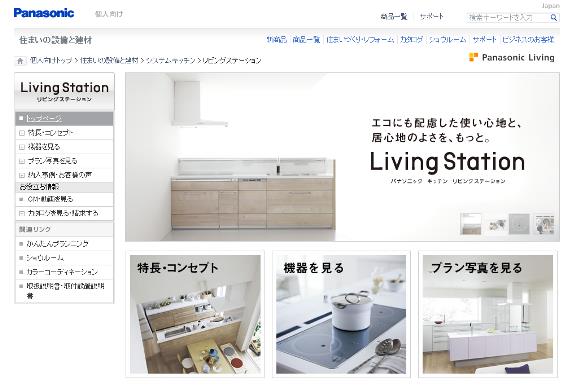
Task: Select サポート in the category navigation
Action: [485, 40]
